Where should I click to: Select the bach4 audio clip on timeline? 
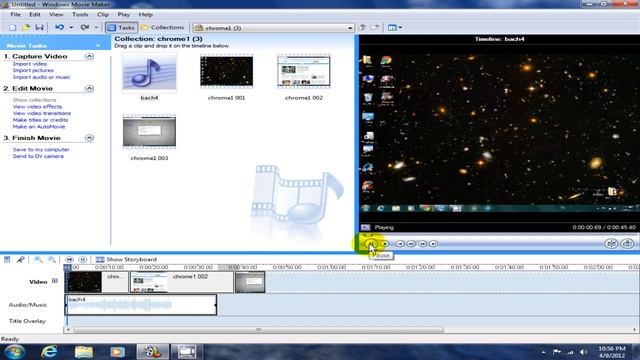tap(141, 304)
